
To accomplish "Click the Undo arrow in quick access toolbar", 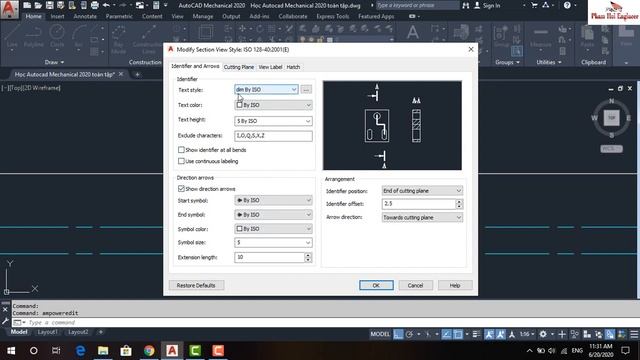I will [106, 5].
